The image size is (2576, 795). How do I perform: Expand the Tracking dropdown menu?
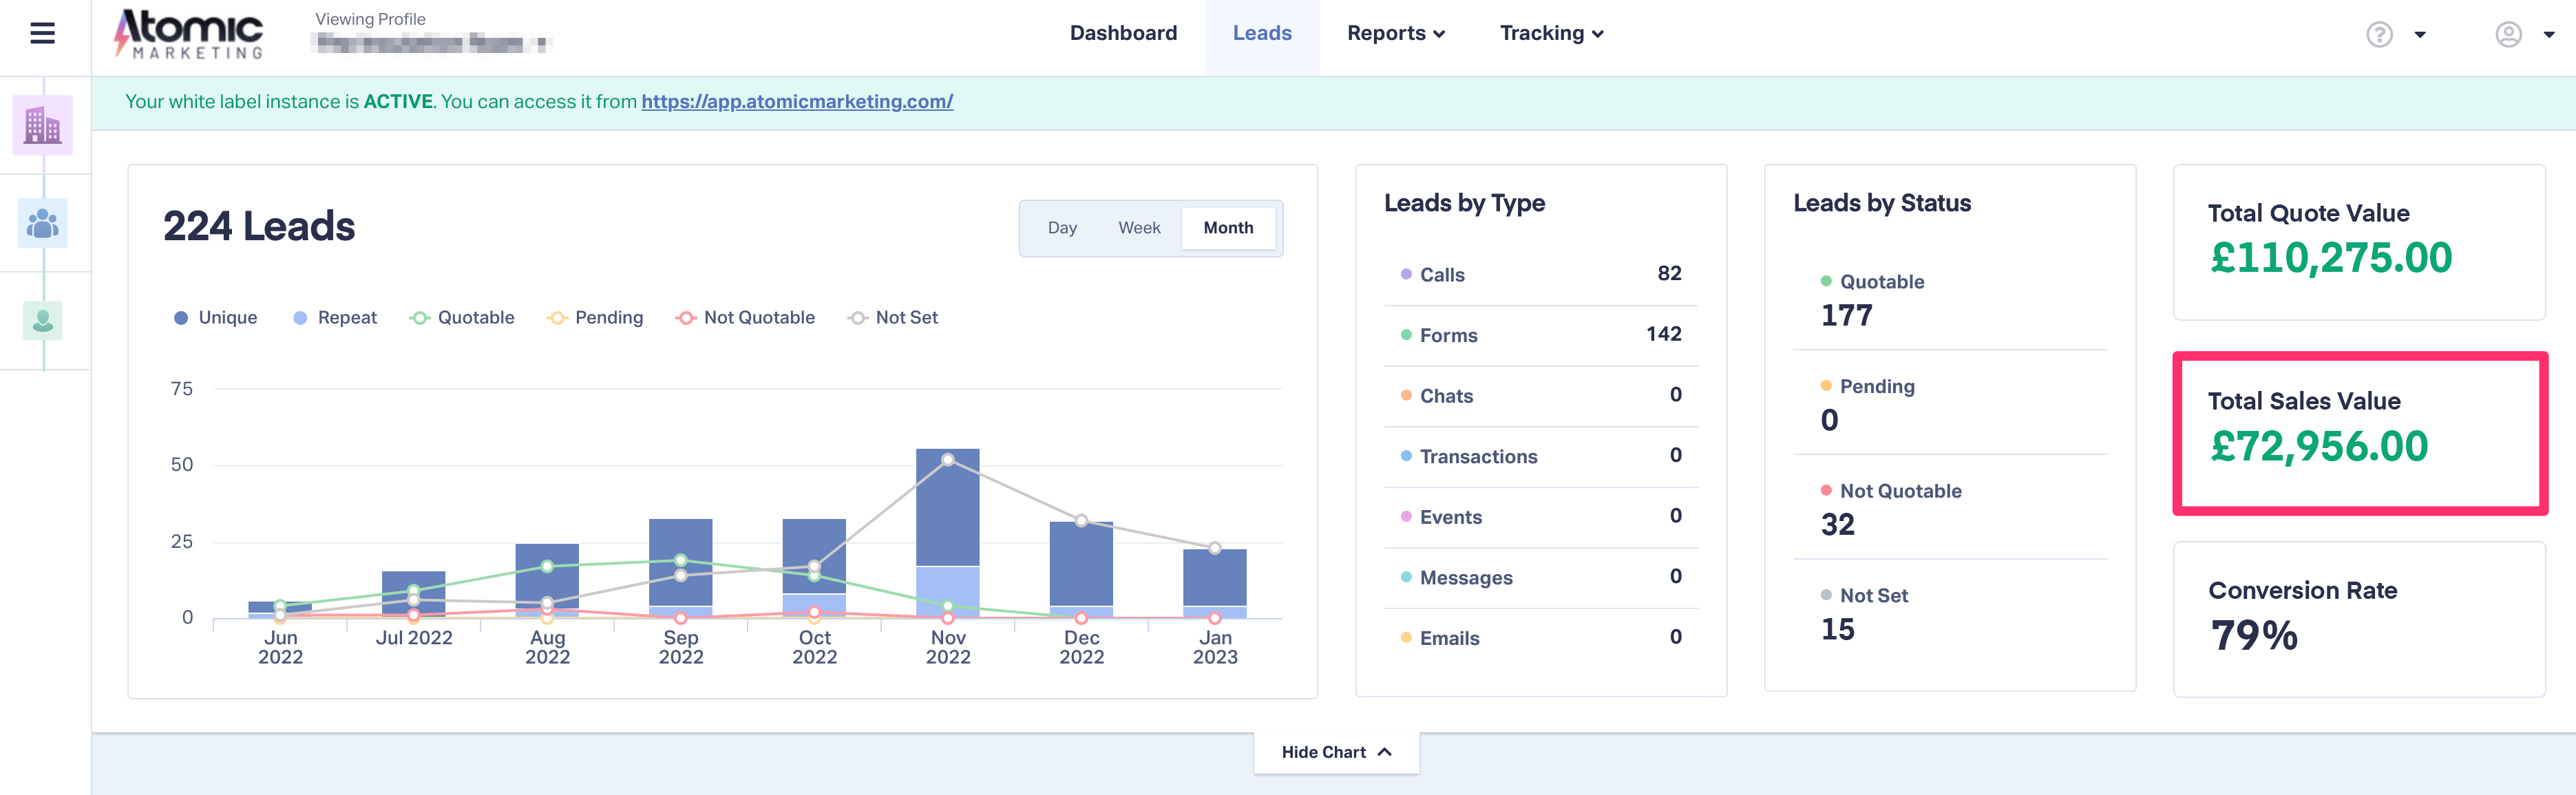coord(1551,34)
